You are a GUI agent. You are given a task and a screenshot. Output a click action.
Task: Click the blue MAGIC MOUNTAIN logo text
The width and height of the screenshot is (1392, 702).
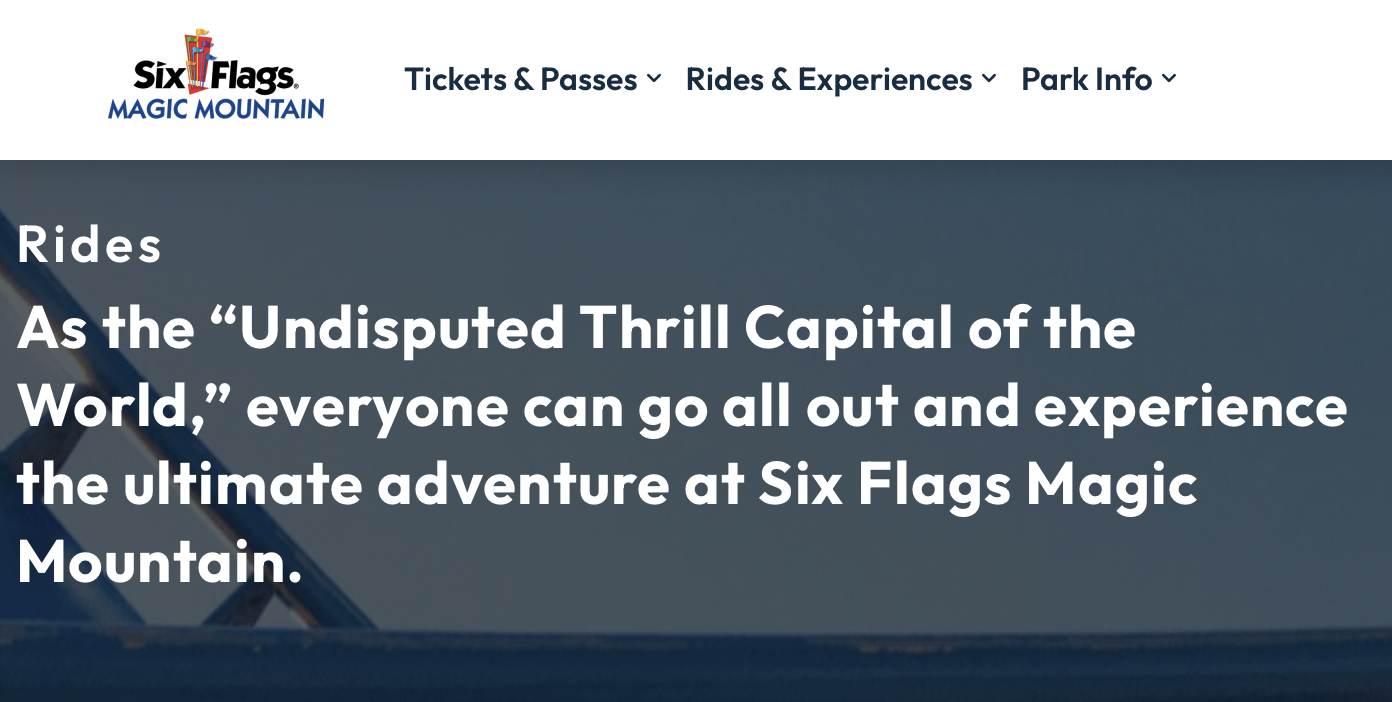pos(216,108)
